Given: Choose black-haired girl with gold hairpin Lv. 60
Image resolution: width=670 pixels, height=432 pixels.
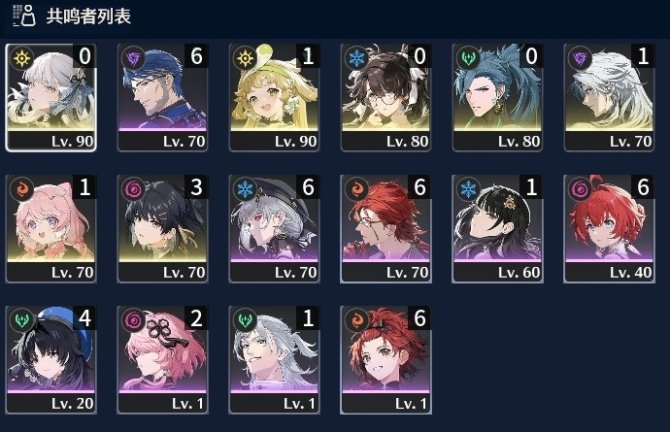Looking at the screenshot, I should point(497,229).
